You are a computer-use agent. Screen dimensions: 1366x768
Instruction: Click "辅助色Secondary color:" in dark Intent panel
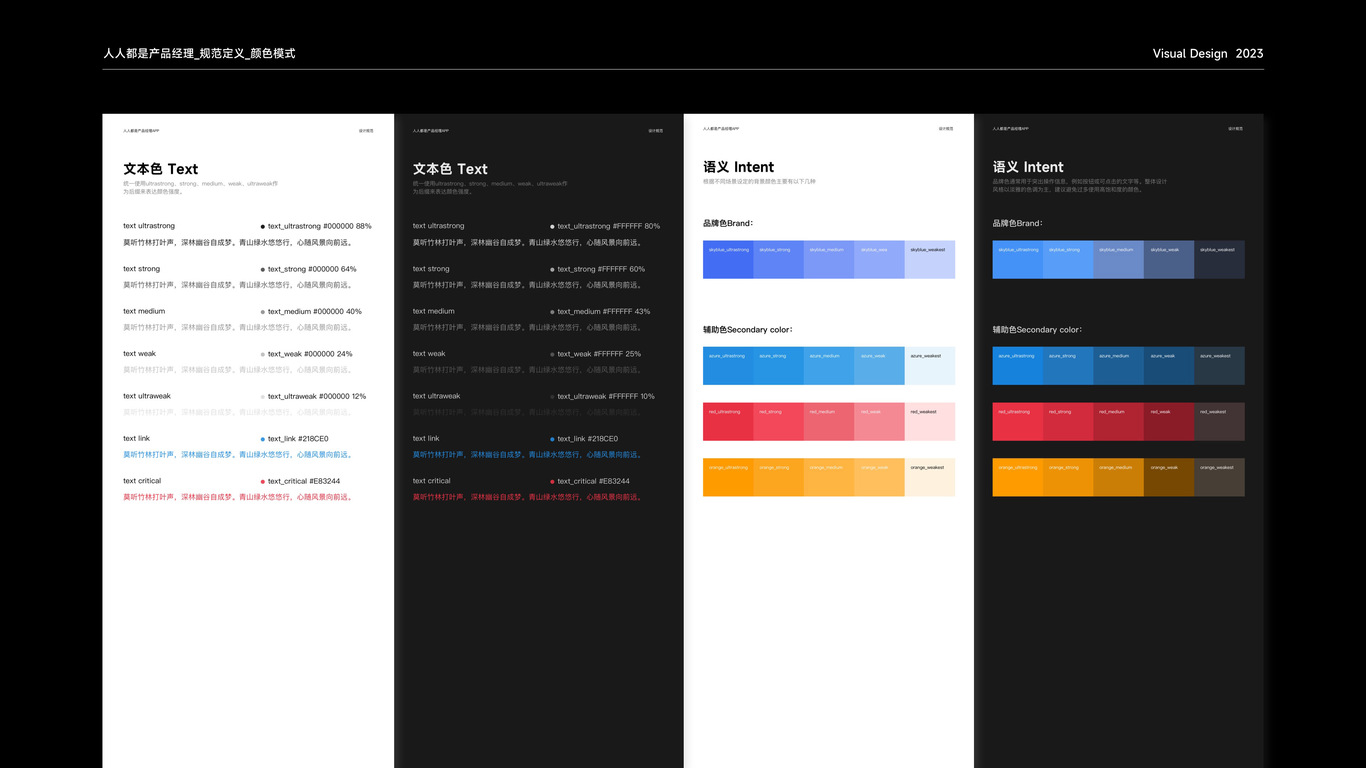point(1038,330)
